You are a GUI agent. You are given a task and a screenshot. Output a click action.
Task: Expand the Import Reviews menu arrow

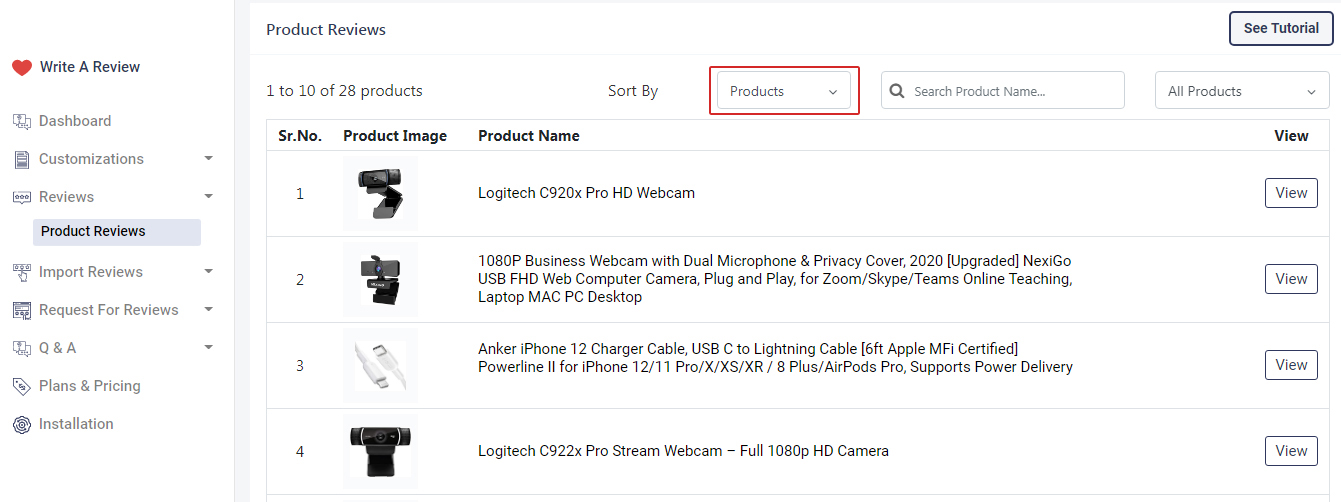[208, 272]
